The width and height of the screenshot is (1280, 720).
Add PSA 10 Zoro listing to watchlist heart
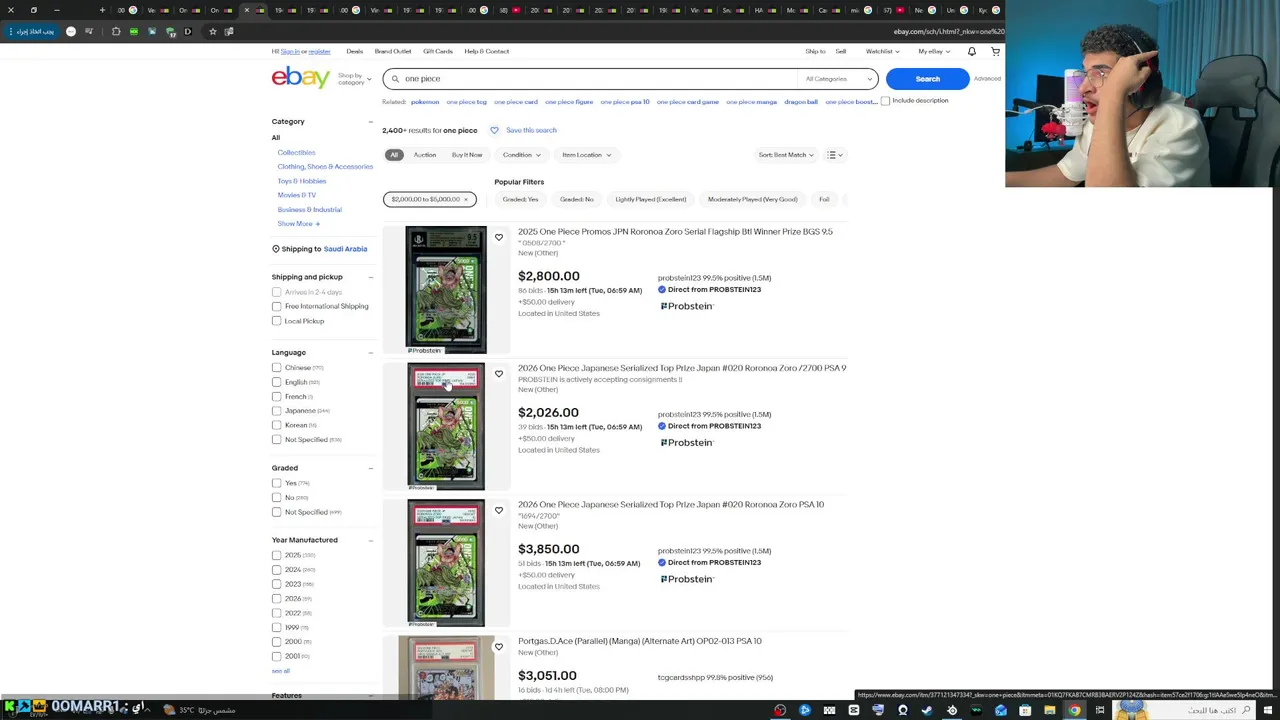coord(499,510)
